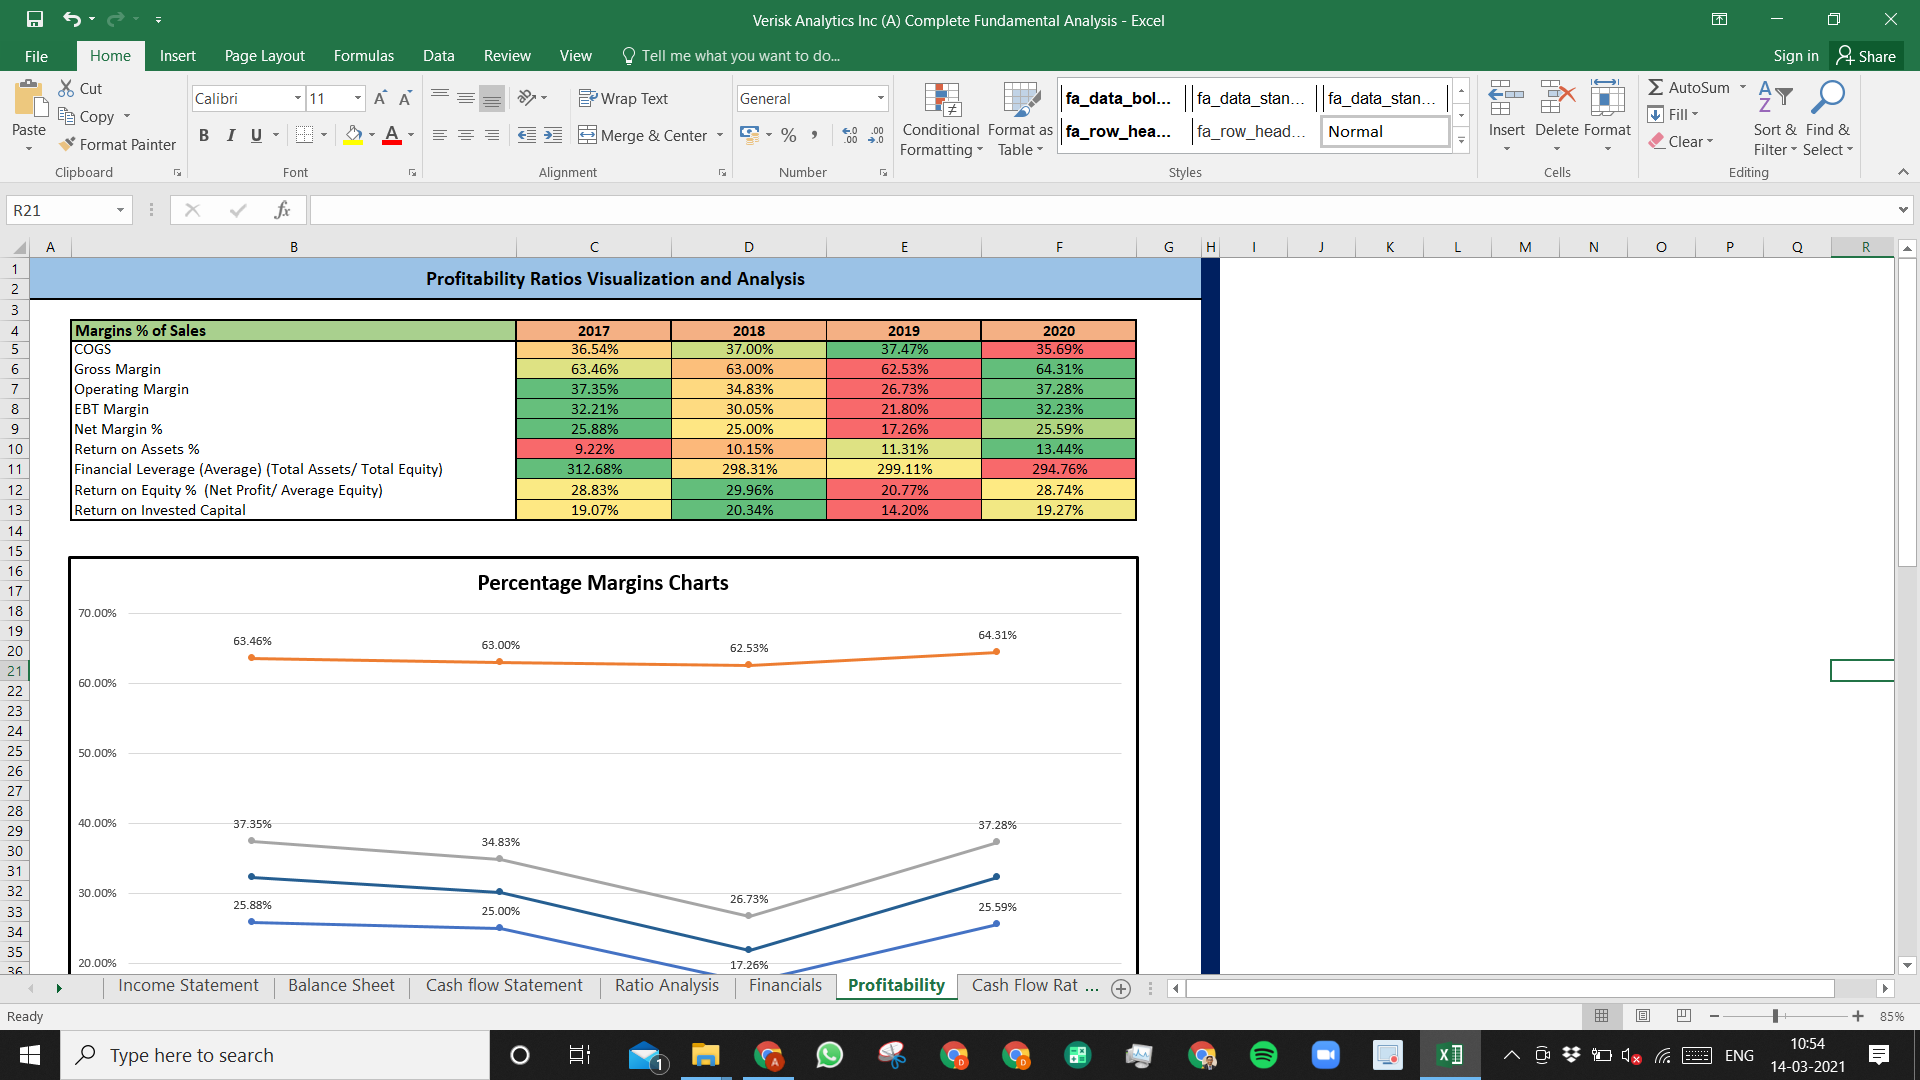This screenshot has height=1080, width=1920.
Task: Toggle Underline formatting
Action: pyautogui.click(x=256, y=135)
